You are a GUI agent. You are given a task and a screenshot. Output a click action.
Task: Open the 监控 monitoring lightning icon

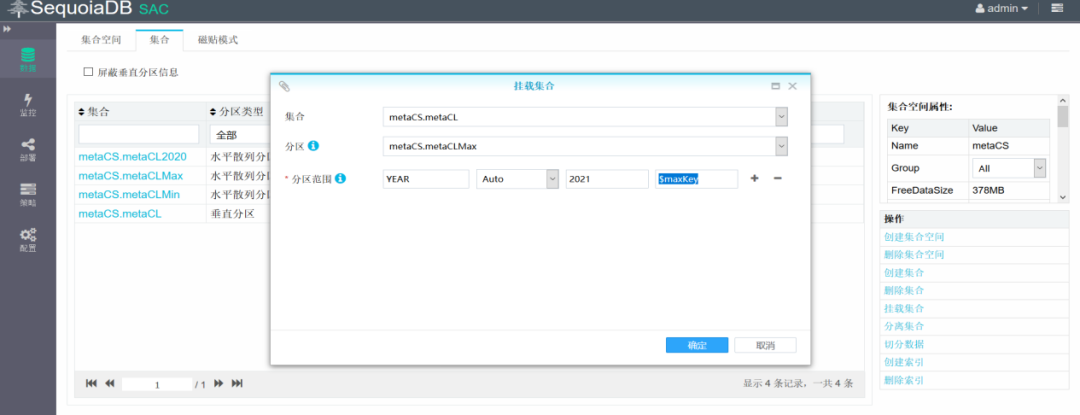[x=28, y=105]
